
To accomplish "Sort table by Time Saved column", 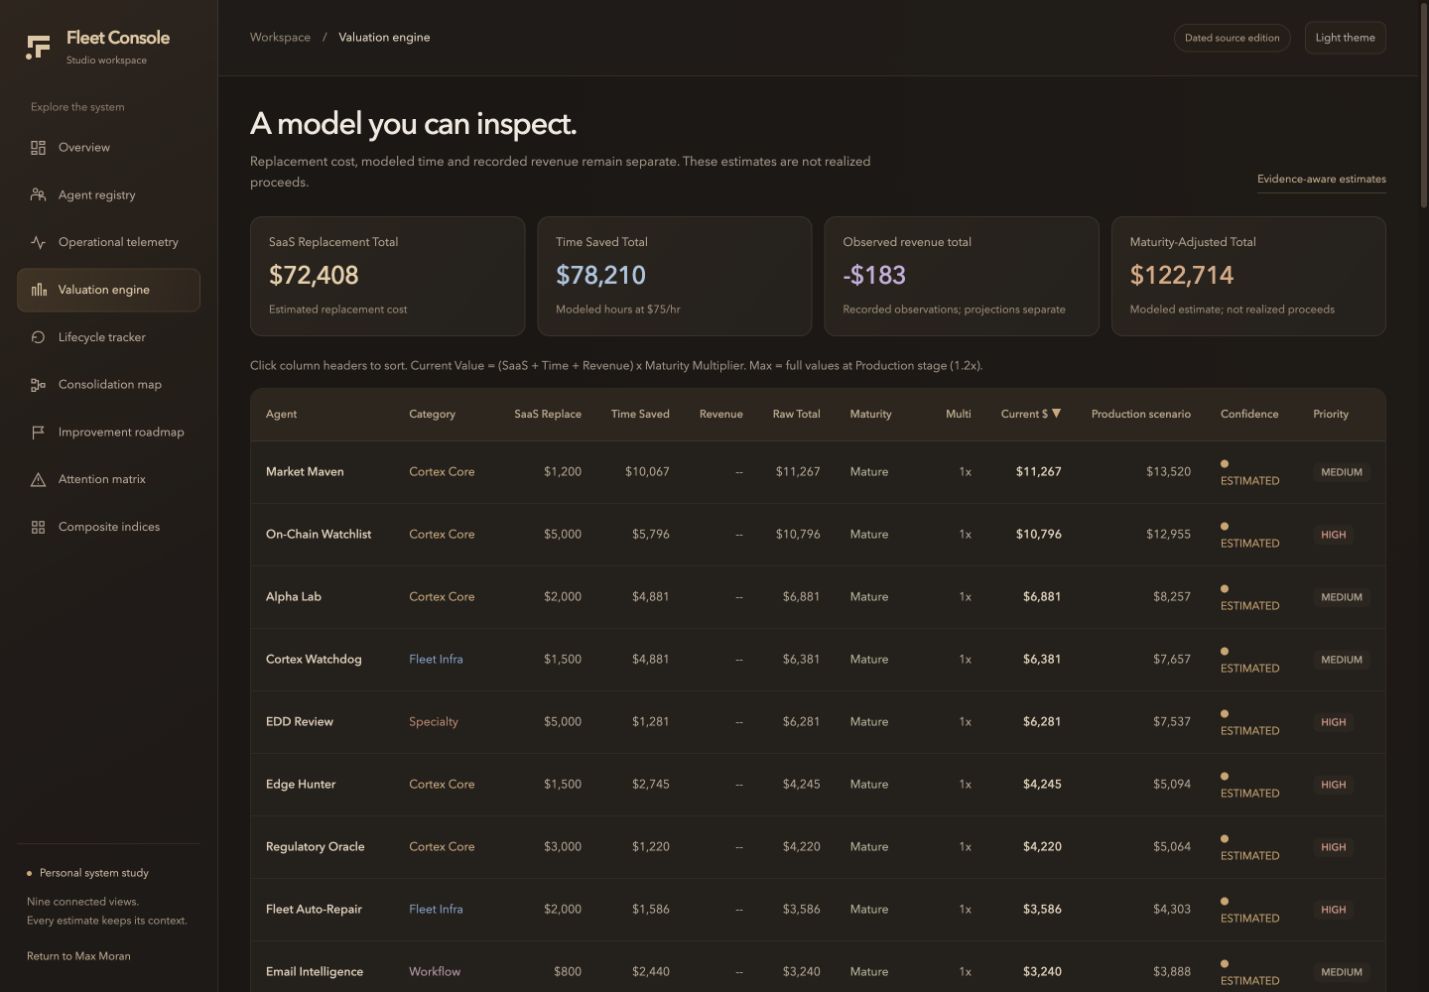I will click(640, 414).
